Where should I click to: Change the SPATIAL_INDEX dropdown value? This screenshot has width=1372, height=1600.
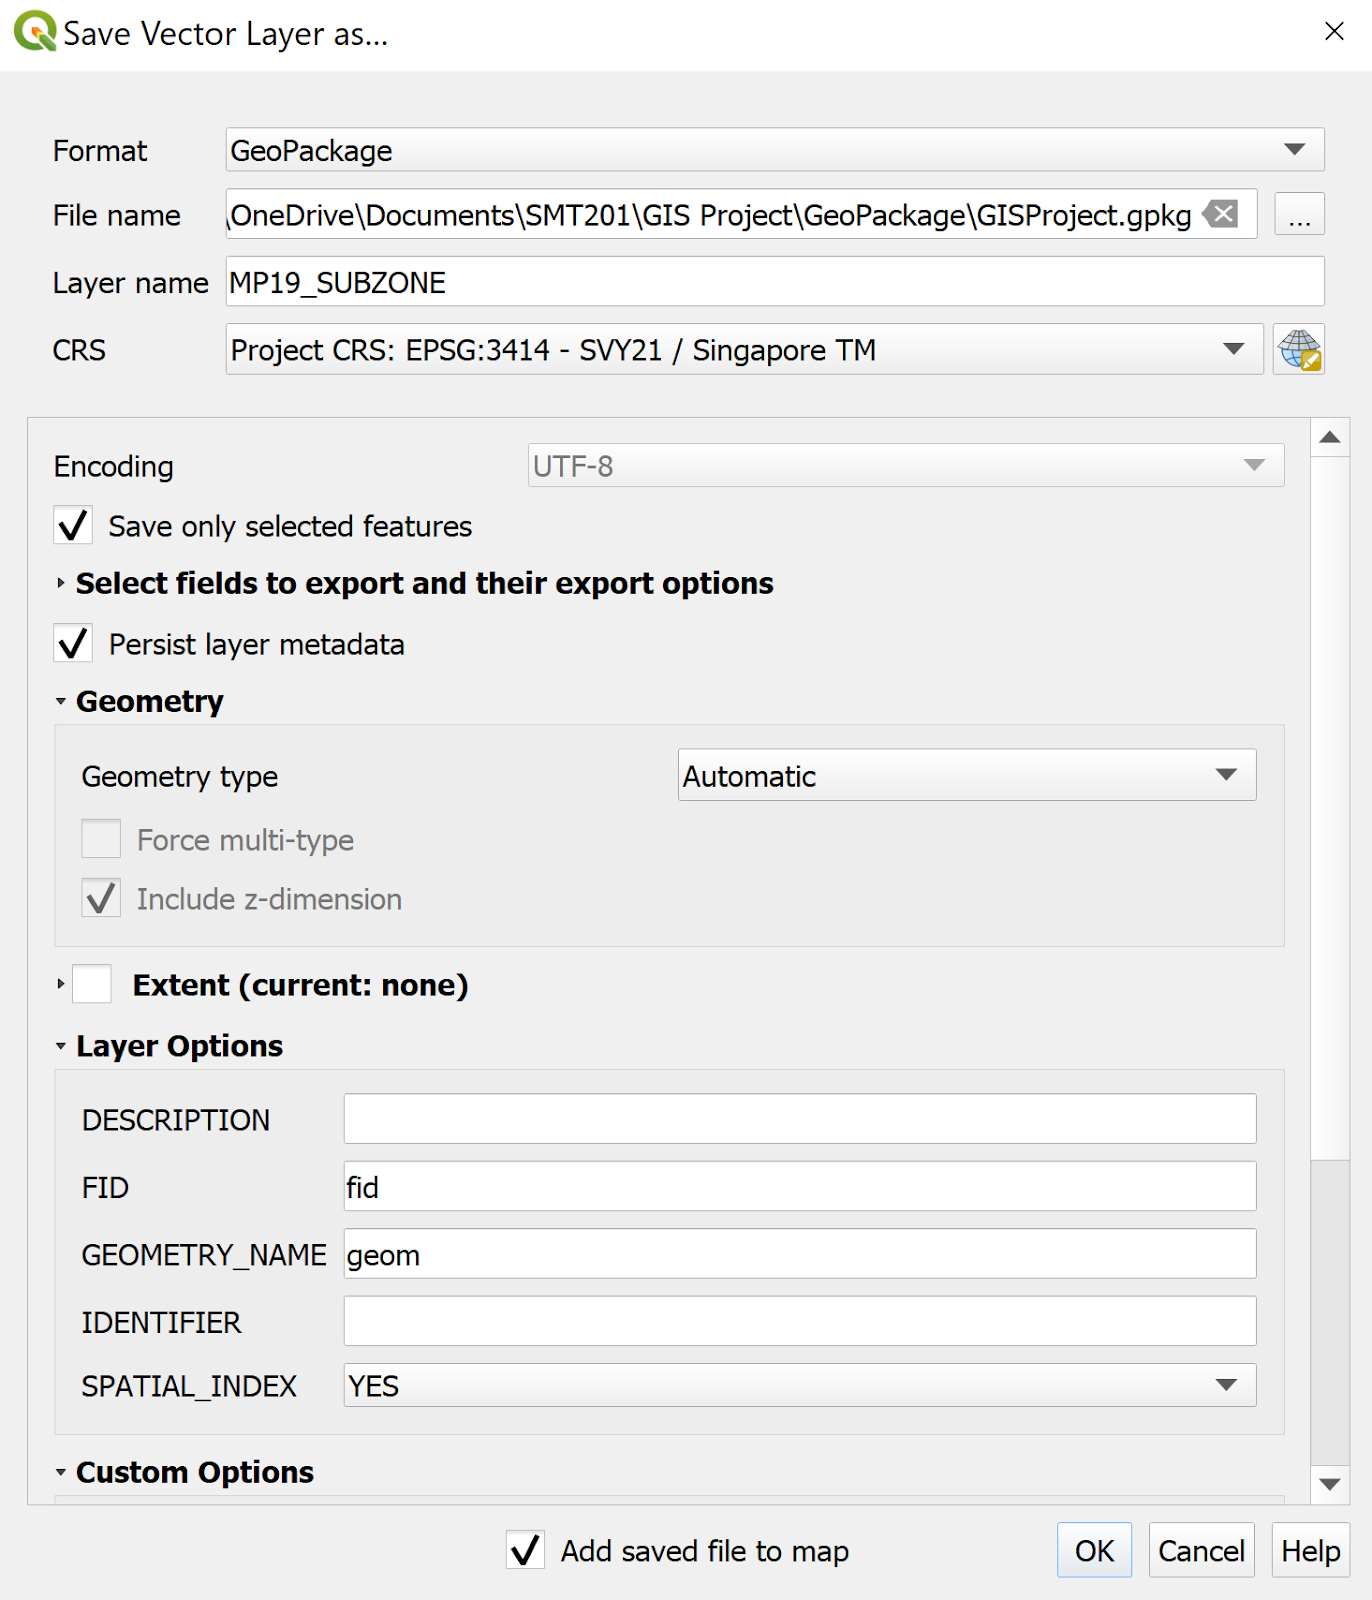799,1386
